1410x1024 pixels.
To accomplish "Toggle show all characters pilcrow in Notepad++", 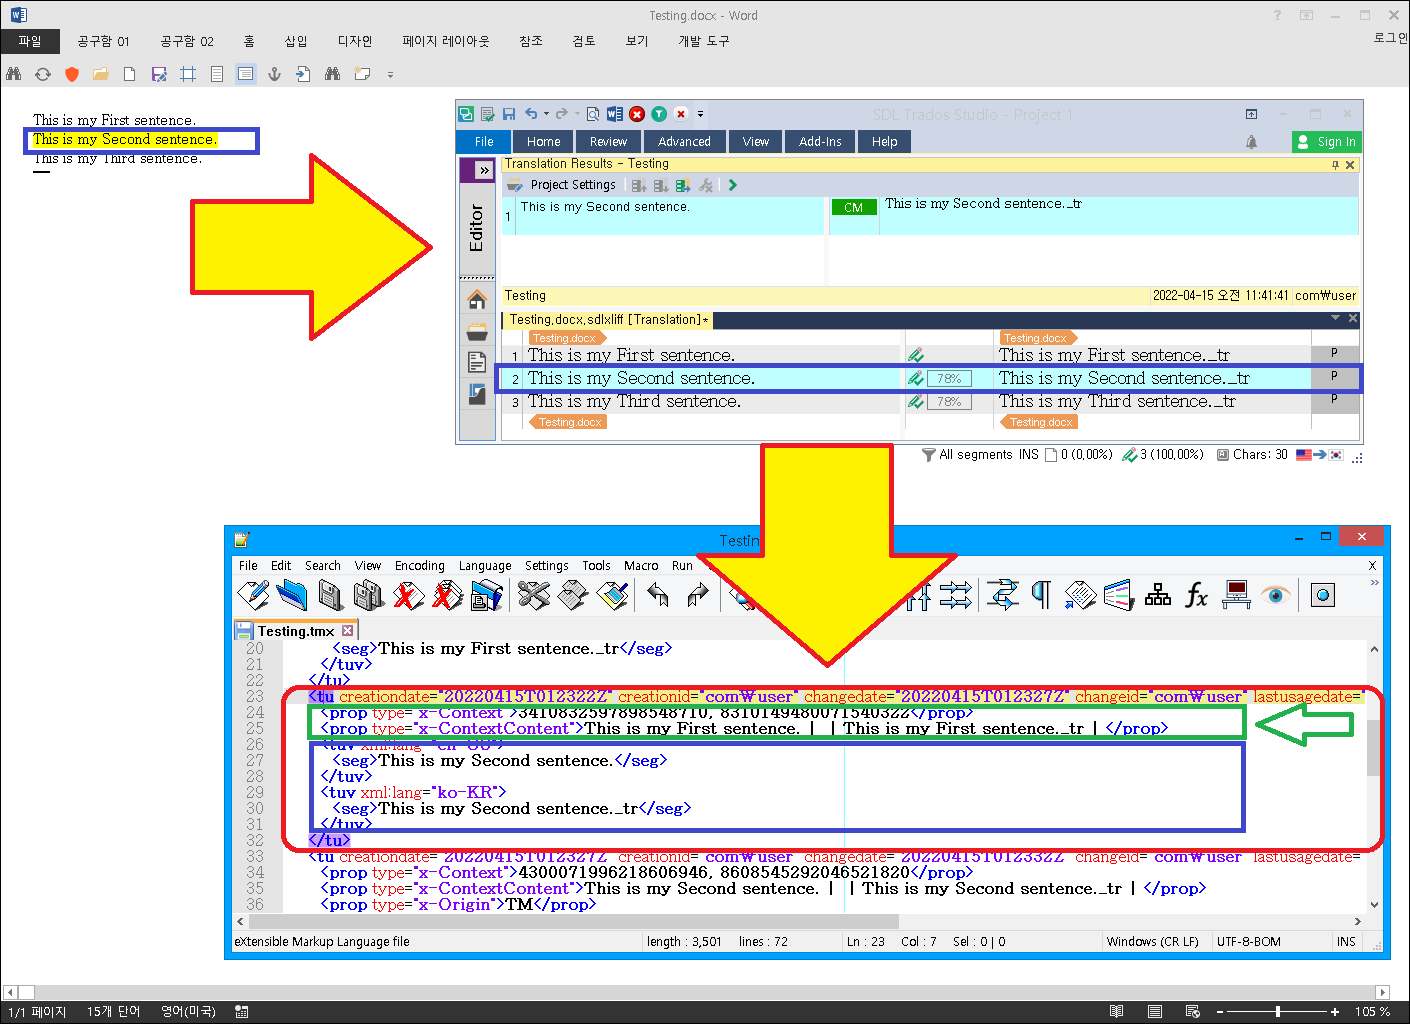I will (1041, 595).
